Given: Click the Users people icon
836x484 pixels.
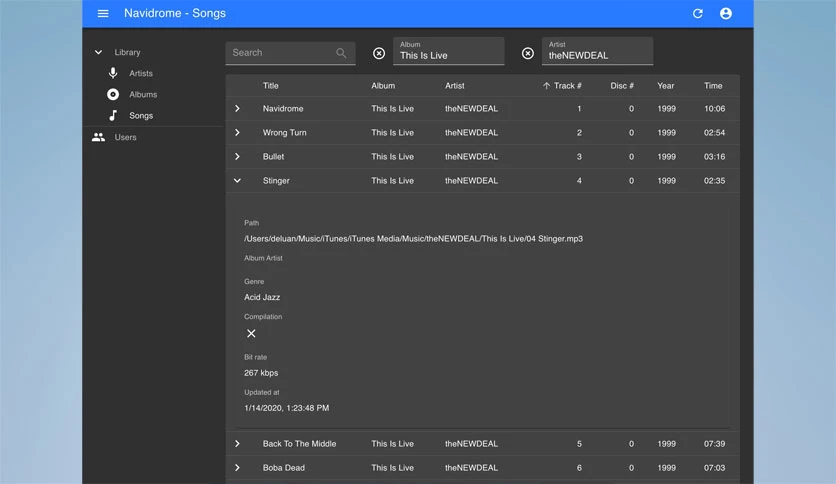Looking at the screenshot, I should click(x=98, y=137).
